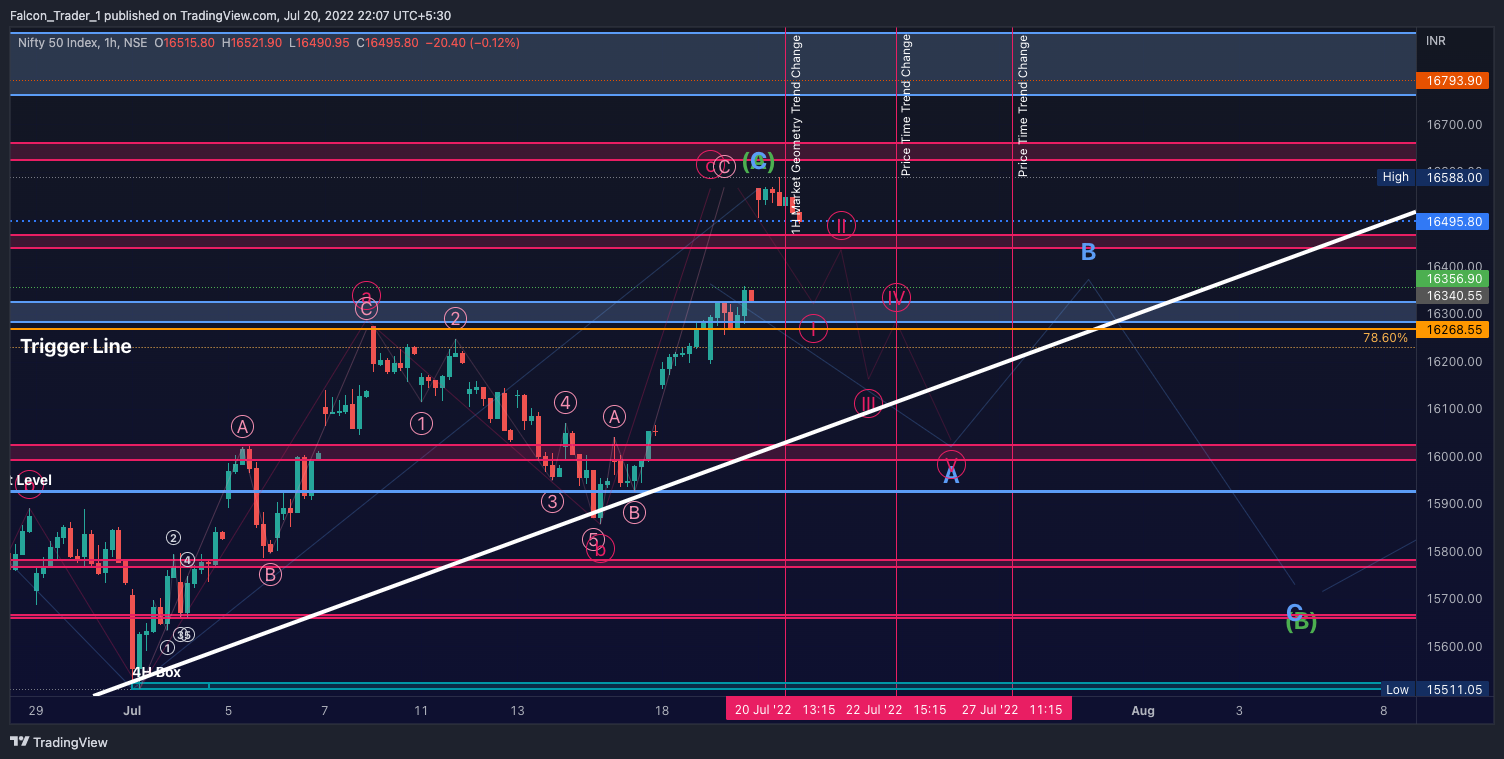Click the 20 Jul '22 13:15 time marker
Image resolution: width=1504 pixels, height=759 pixels.
point(785,710)
